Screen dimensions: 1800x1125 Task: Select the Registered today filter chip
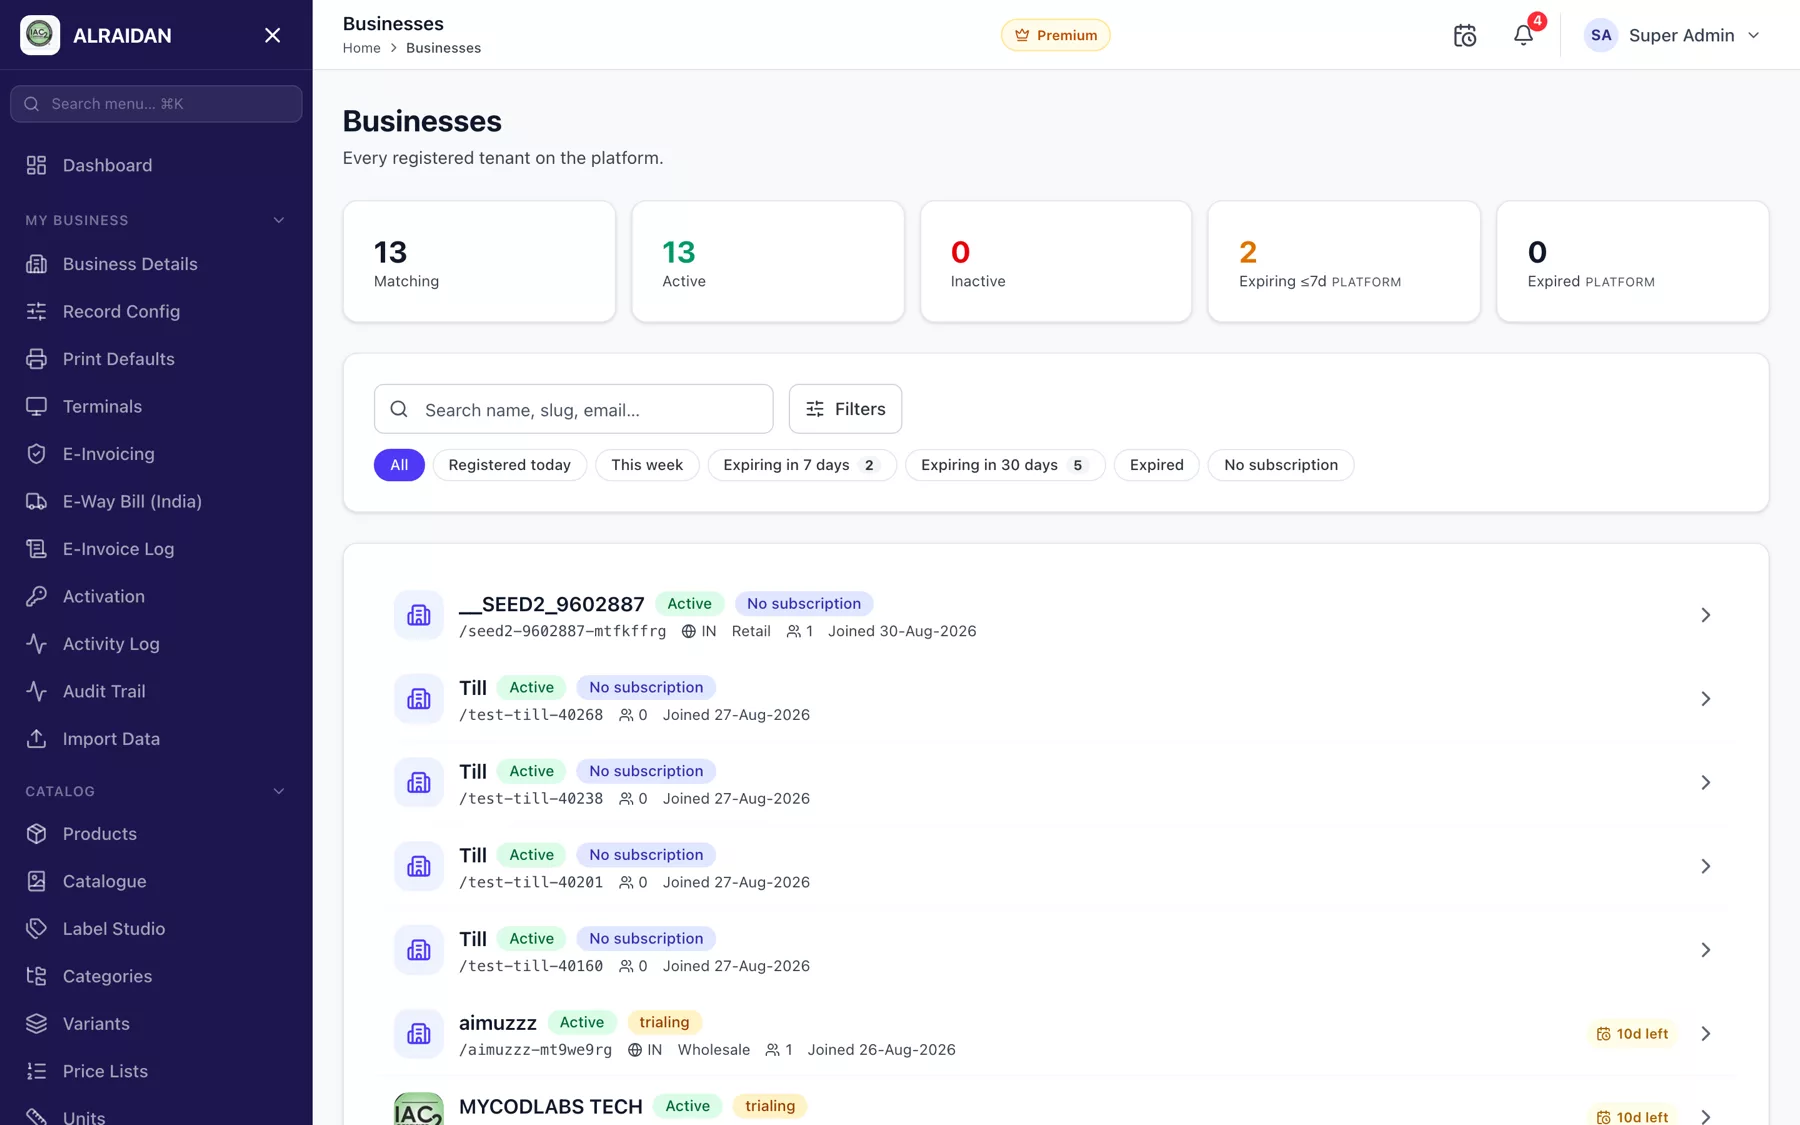(x=509, y=465)
